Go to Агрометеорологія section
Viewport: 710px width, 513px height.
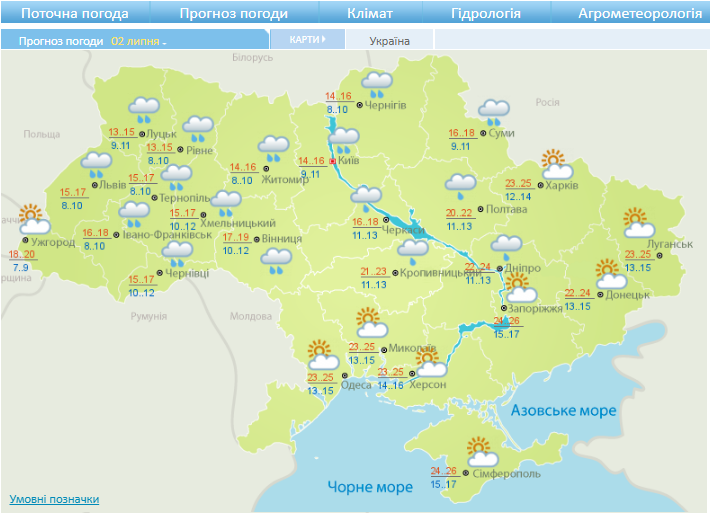click(x=640, y=14)
